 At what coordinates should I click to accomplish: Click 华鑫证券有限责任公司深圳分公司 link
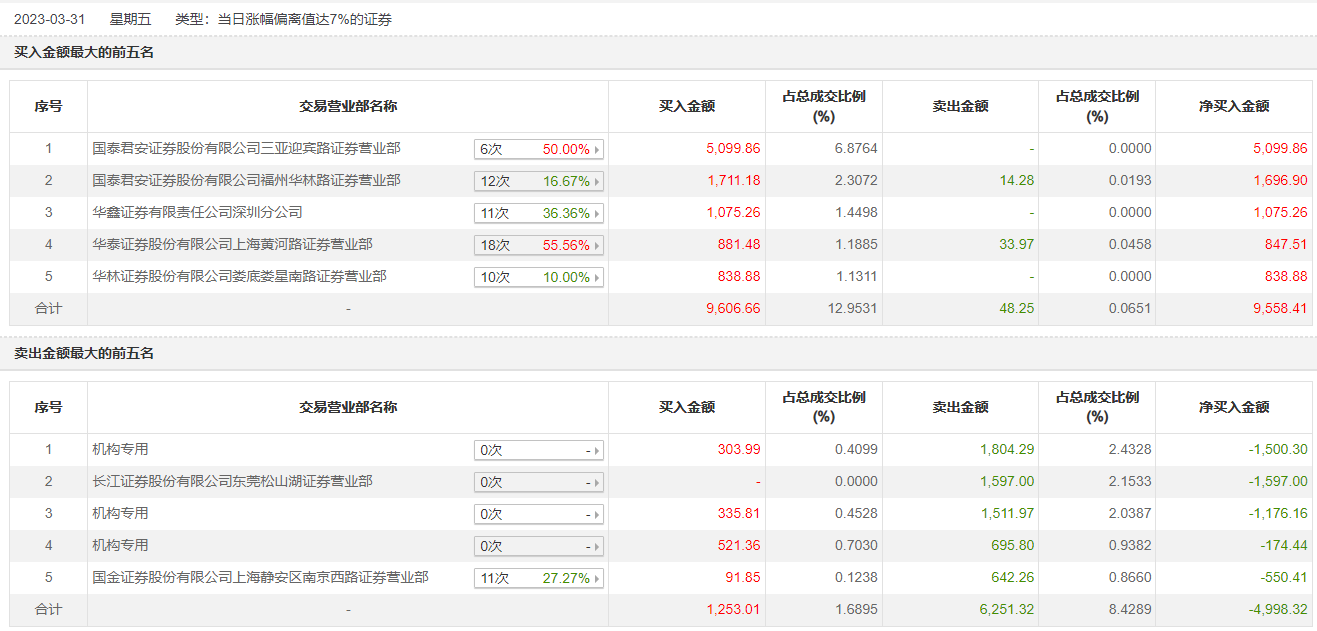(x=197, y=212)
